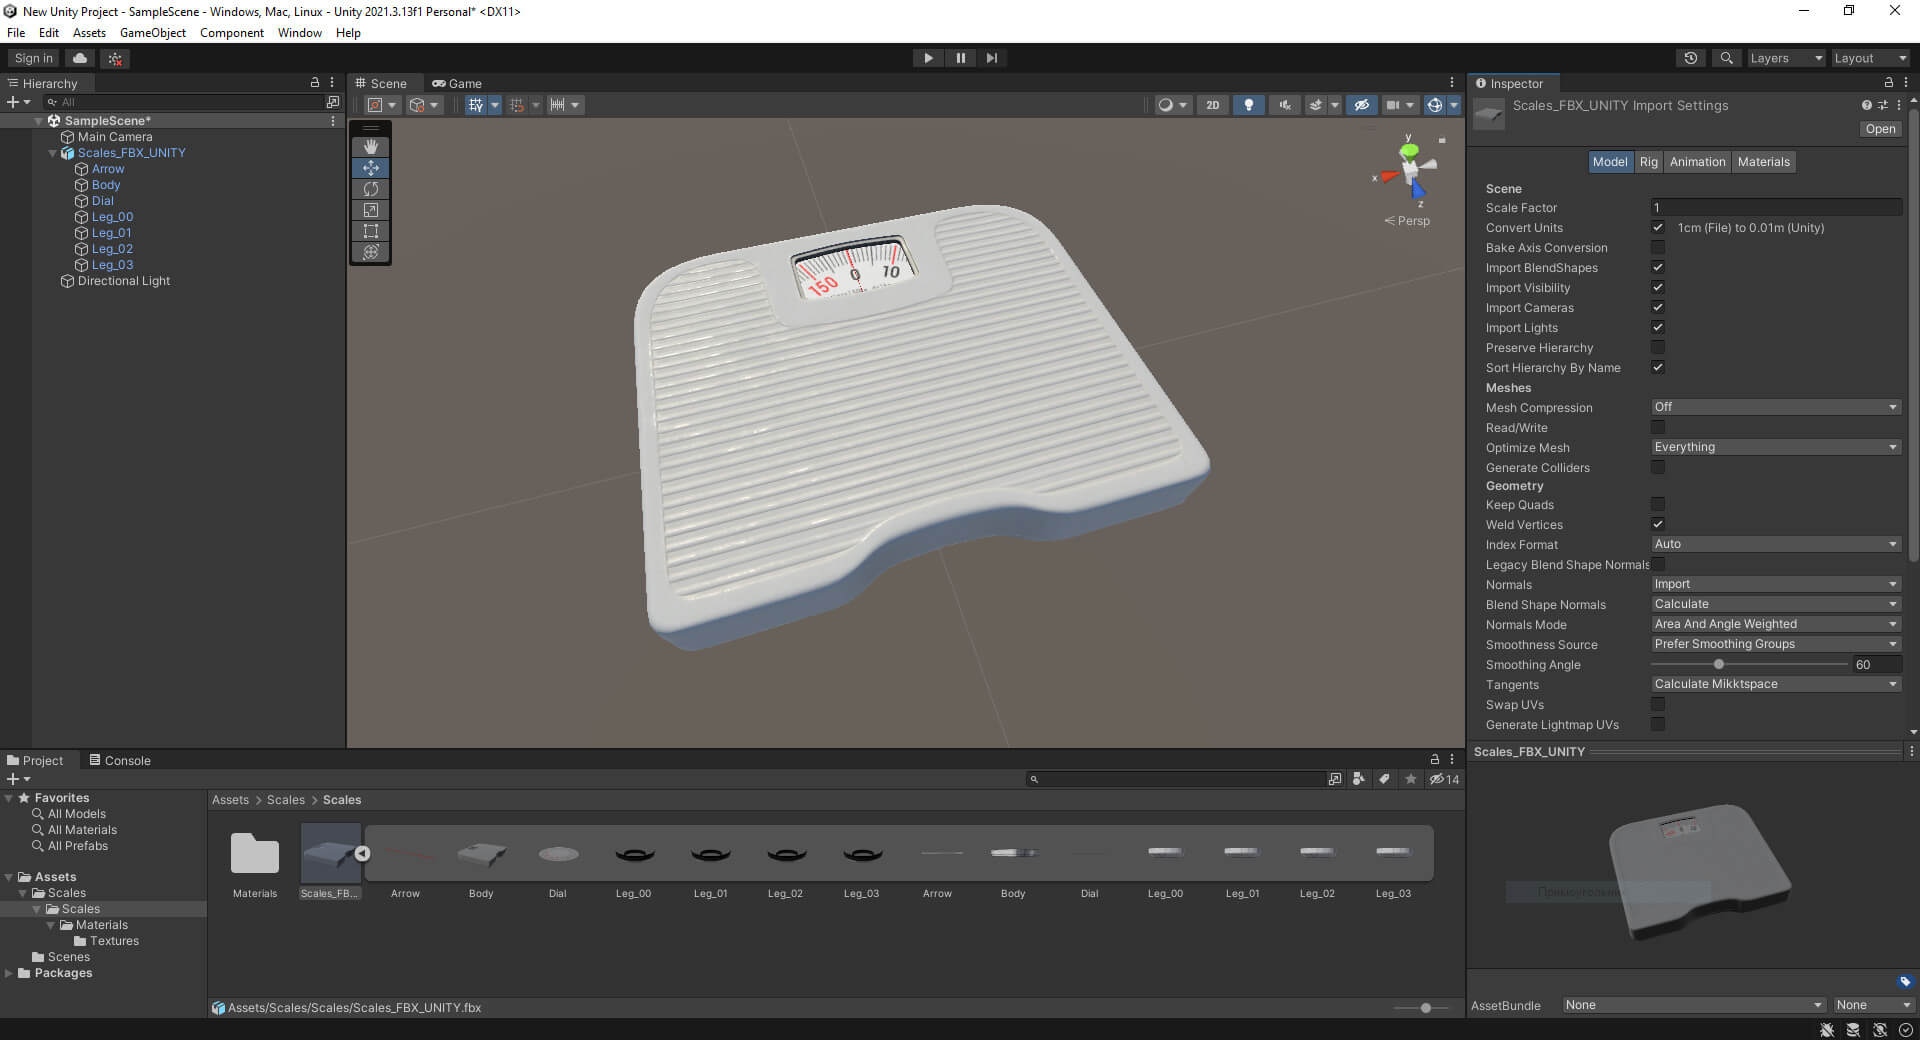Click the Pause button
The image size is (1920, 1040).
pyautogui.click(x=960, y=58)
